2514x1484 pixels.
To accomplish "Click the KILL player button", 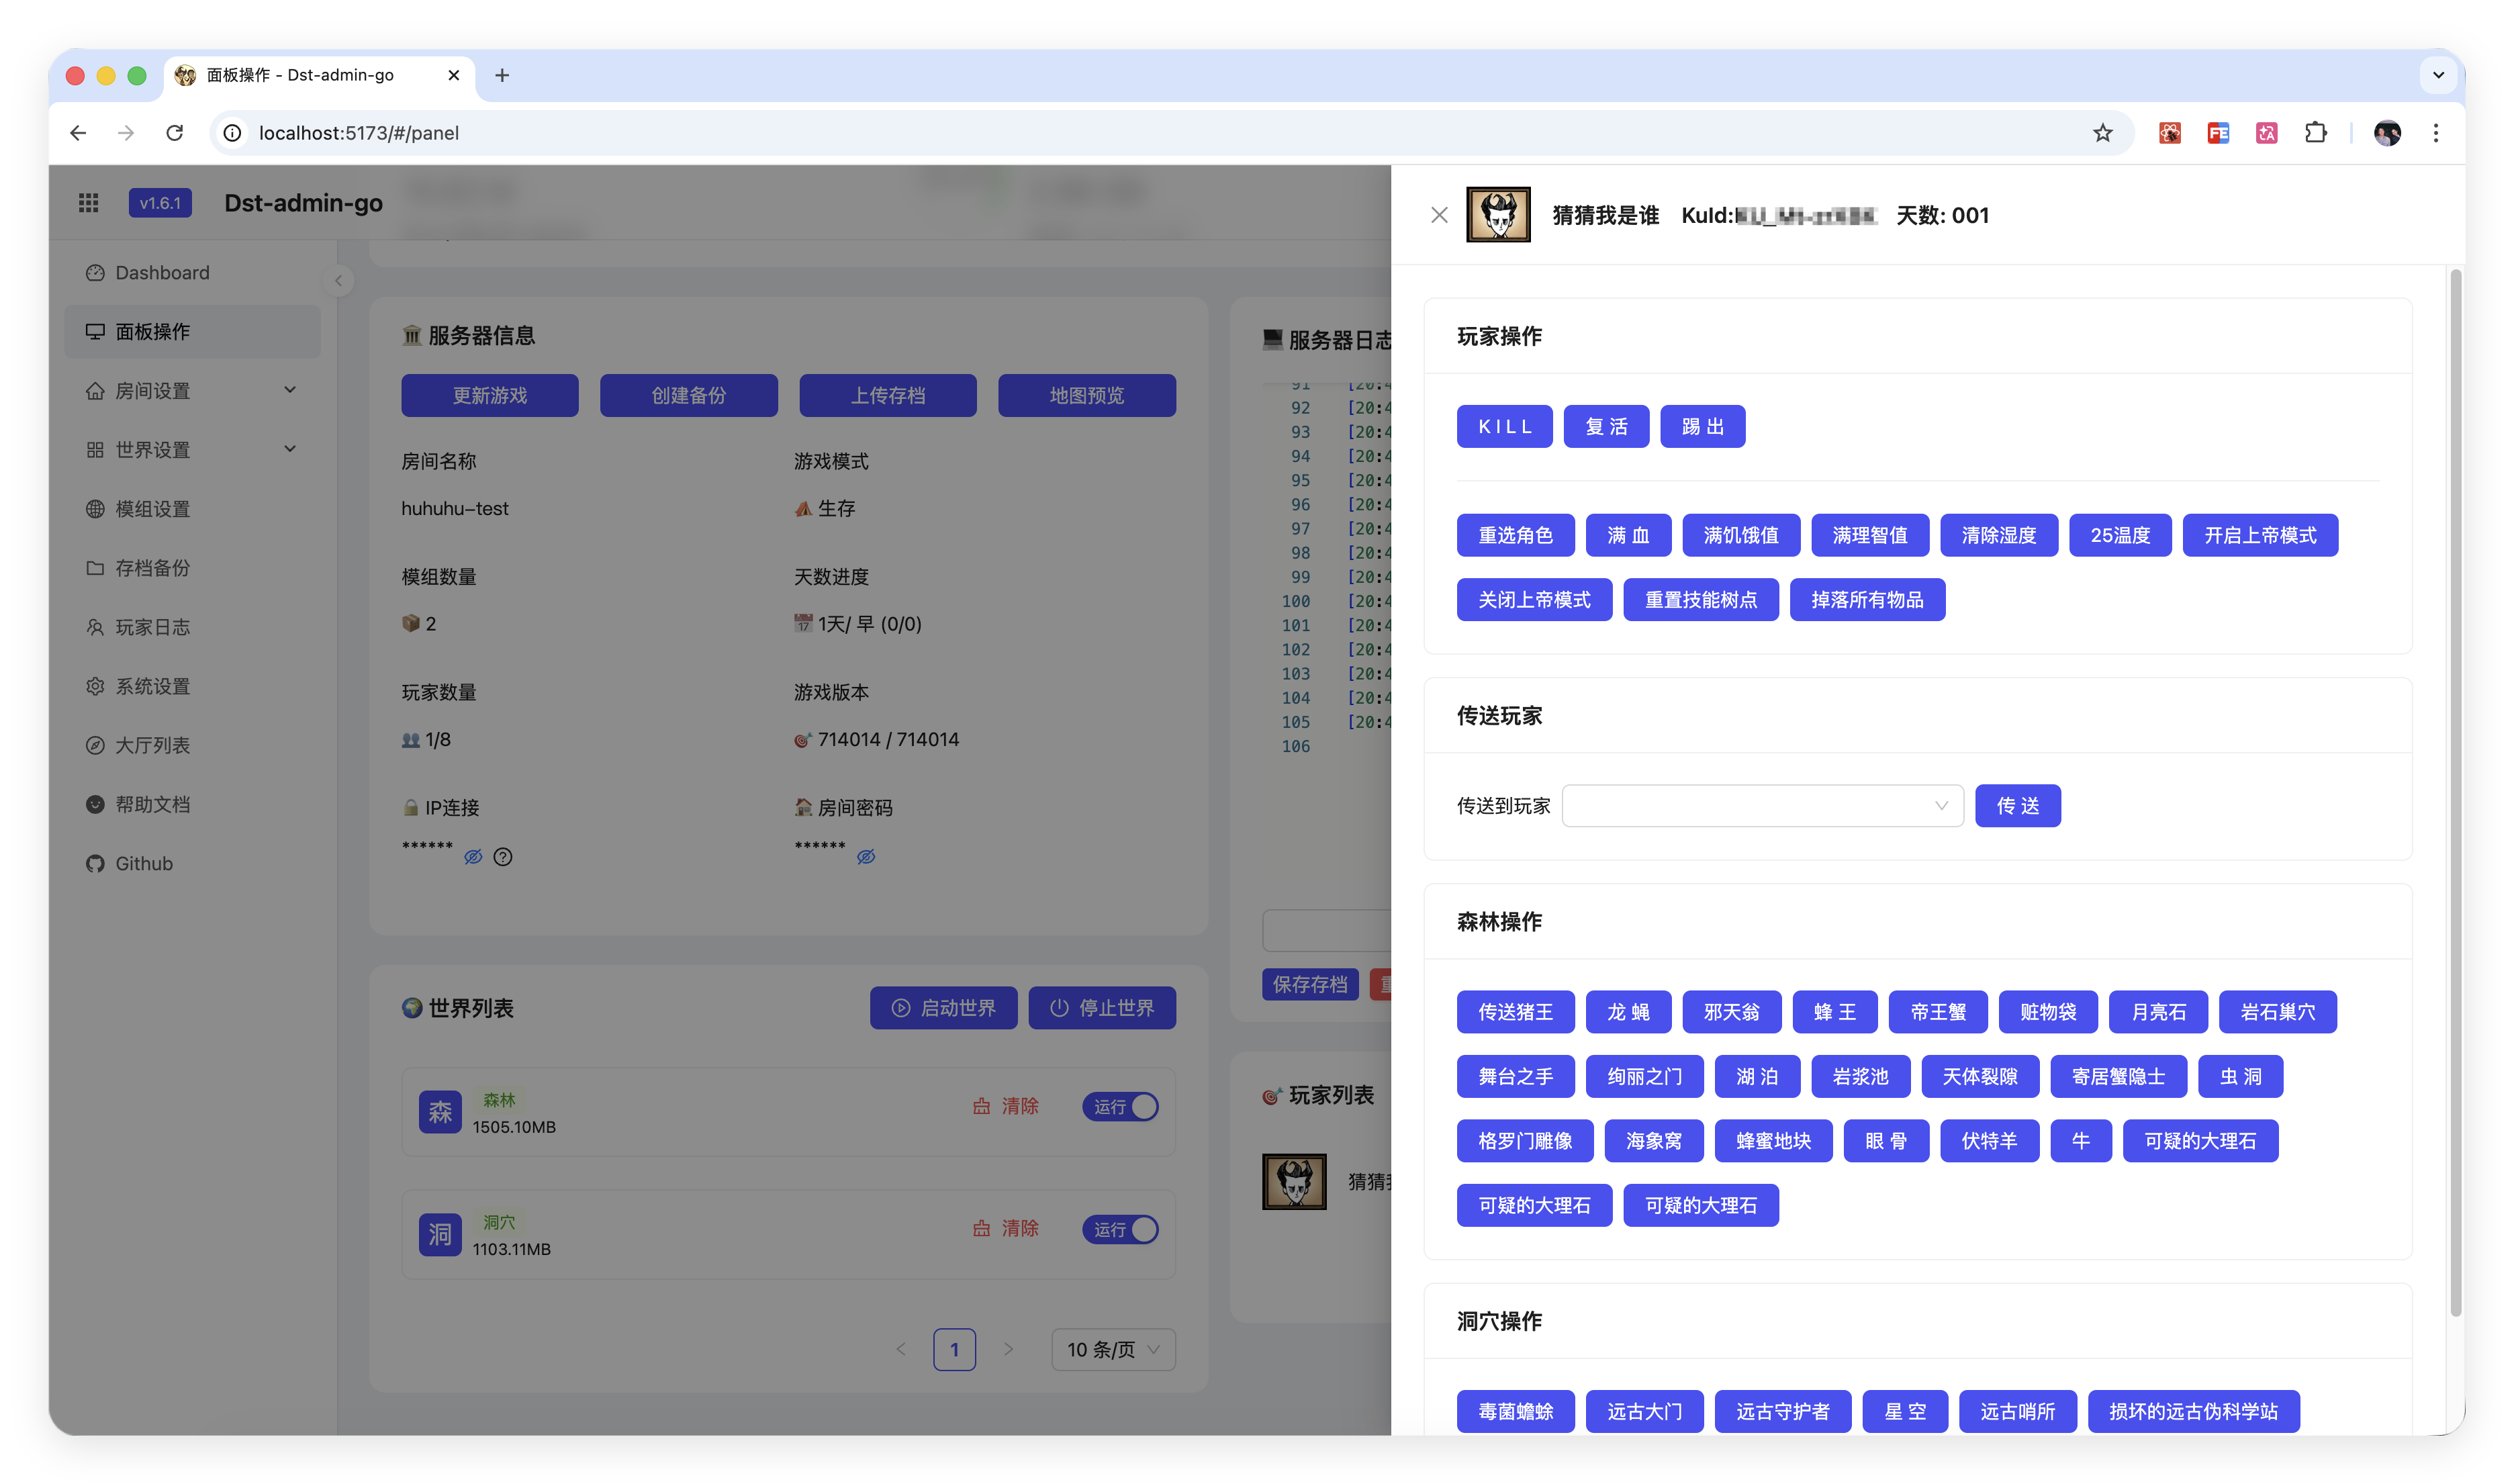I will 1504,427.
